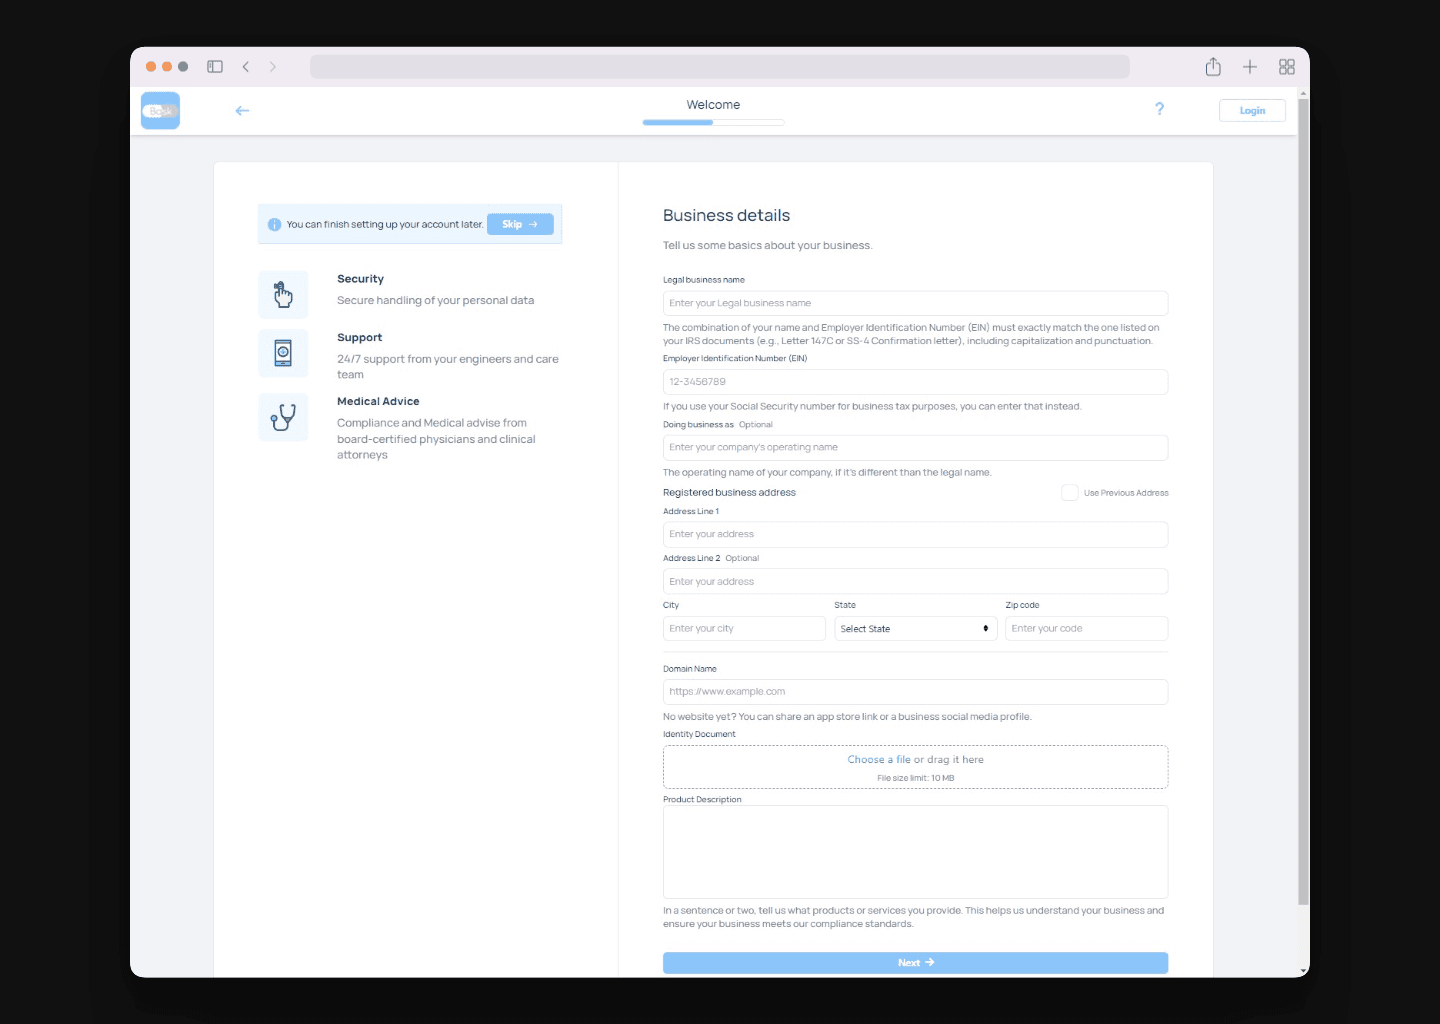Screen dimensions: 1440x1024
Task: Focus the Legal business name field
Action: (x=915, y=303)
